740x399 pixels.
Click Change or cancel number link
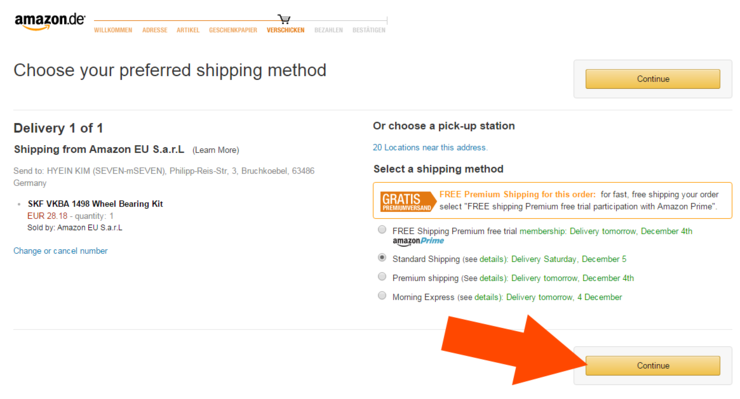60,251
